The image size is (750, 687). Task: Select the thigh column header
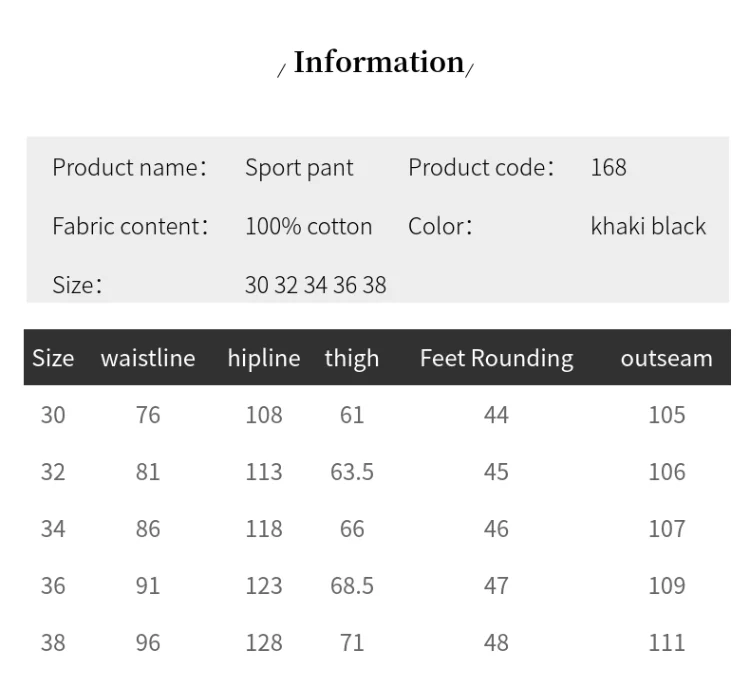tap(352, 358)
